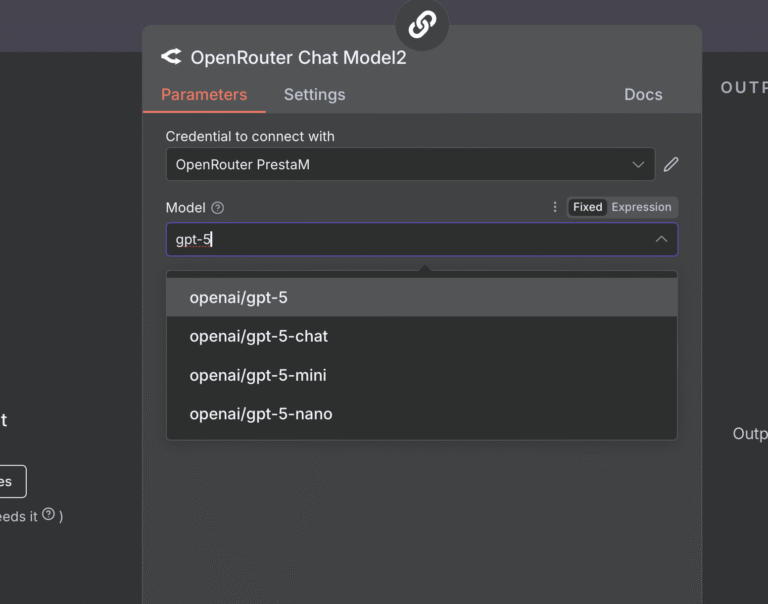Click into the Model search field
Viewport: 768px width, 604px height.
tap(422, 240)
